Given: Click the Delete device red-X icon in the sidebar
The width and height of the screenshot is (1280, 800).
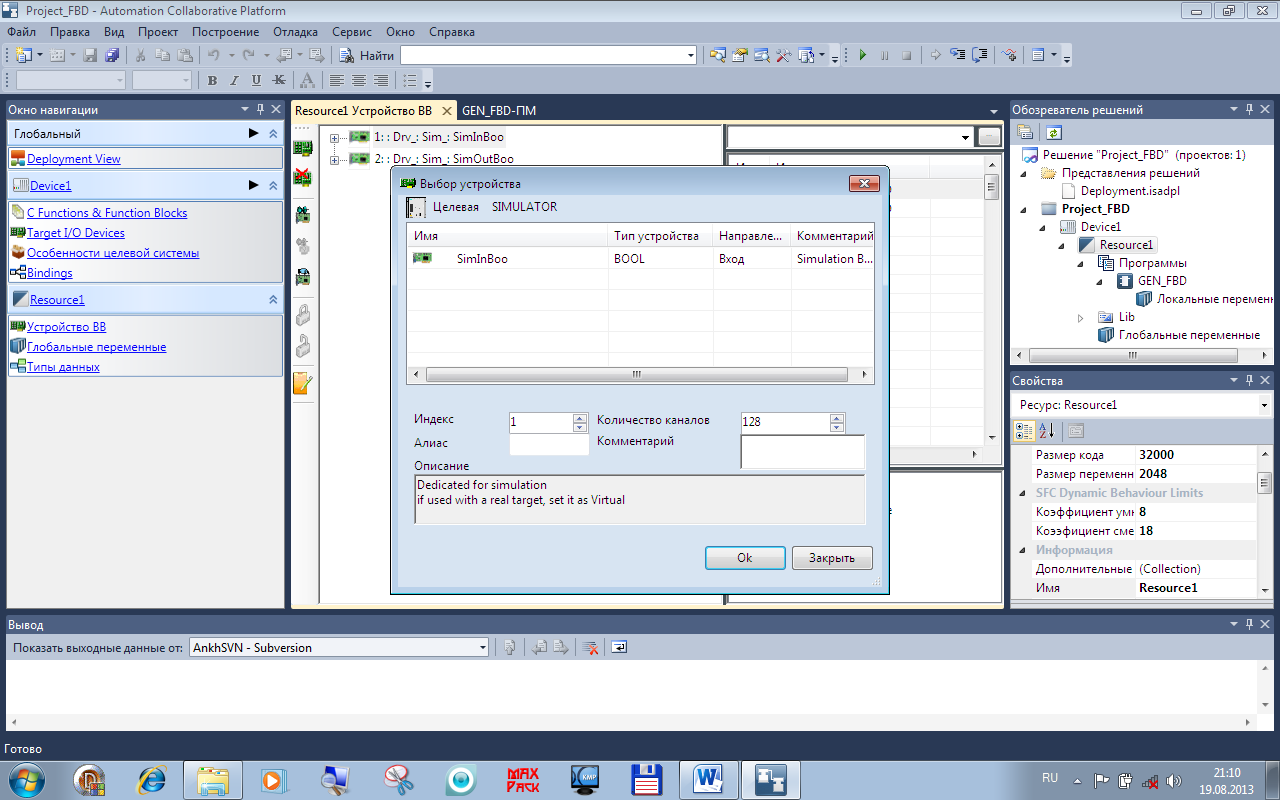Looking at the screenshot, I should (x=302, y=179).
